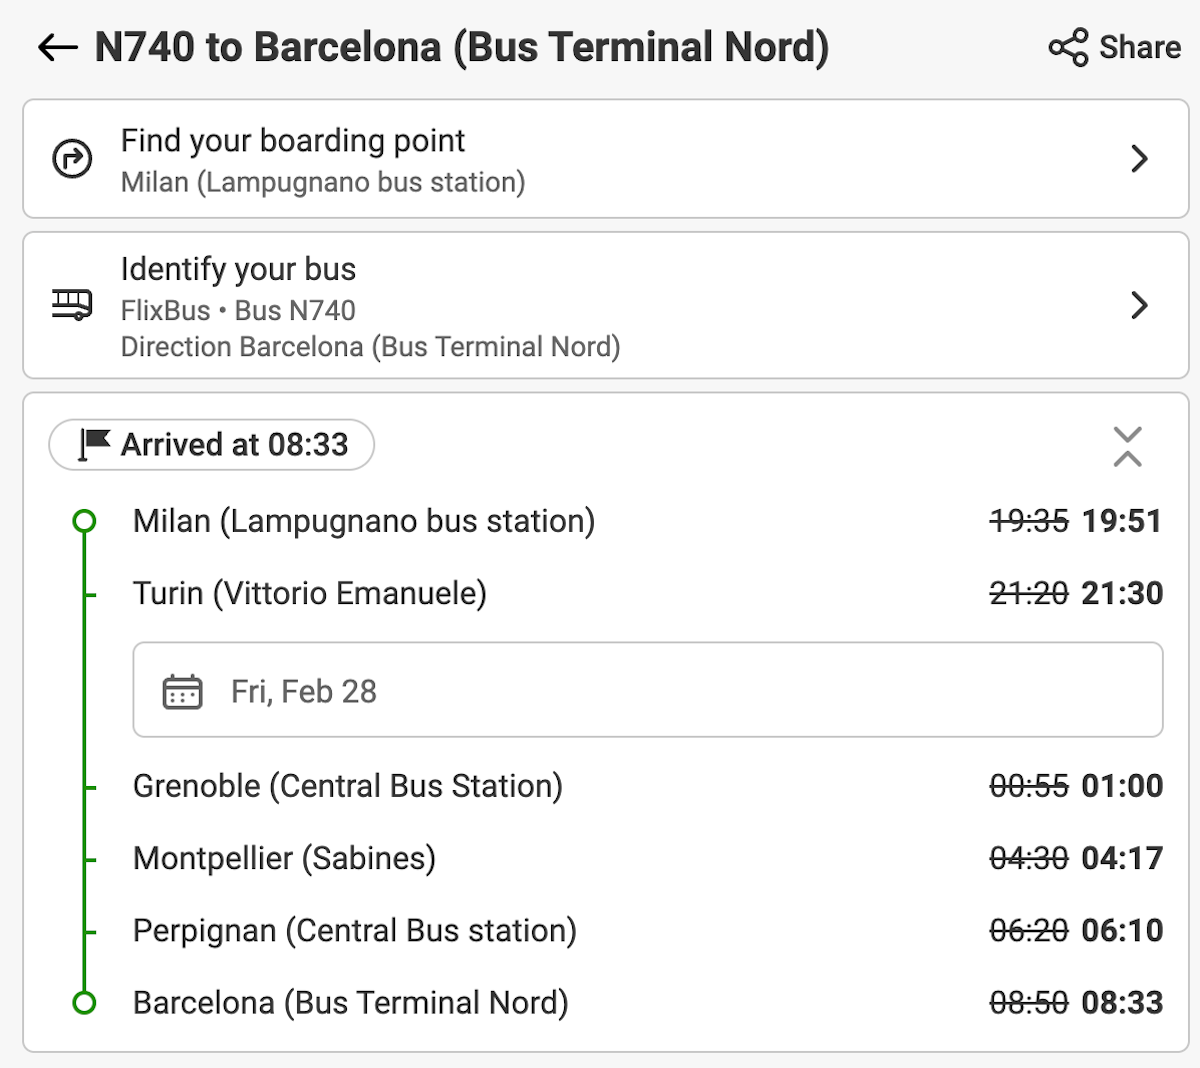Click the Arrived at 08:33 status badge
The height and width of the screenshot is (1068, 1200).
212,445
